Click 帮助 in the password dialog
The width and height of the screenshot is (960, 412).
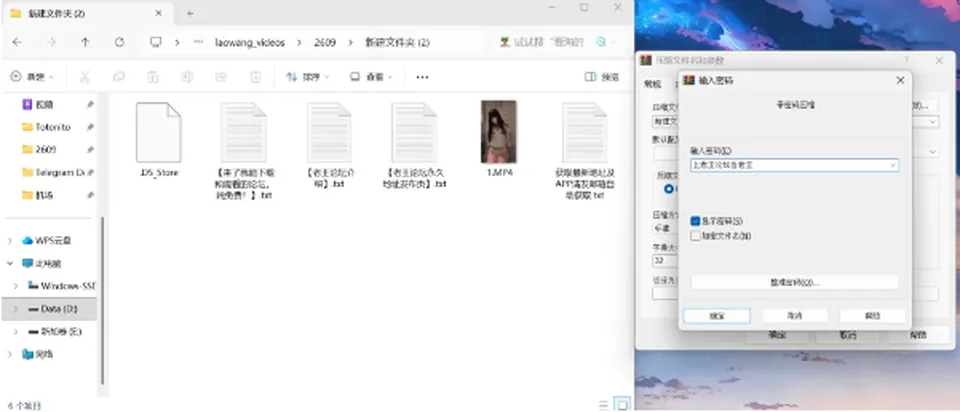[x=872, y=316]
